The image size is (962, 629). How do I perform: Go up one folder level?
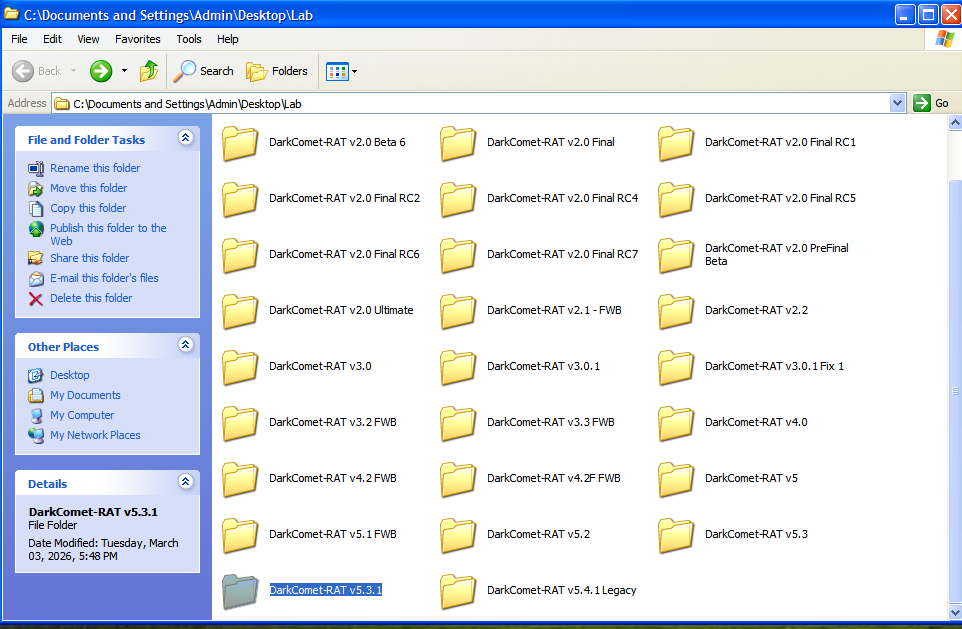(x=149, y=71)
